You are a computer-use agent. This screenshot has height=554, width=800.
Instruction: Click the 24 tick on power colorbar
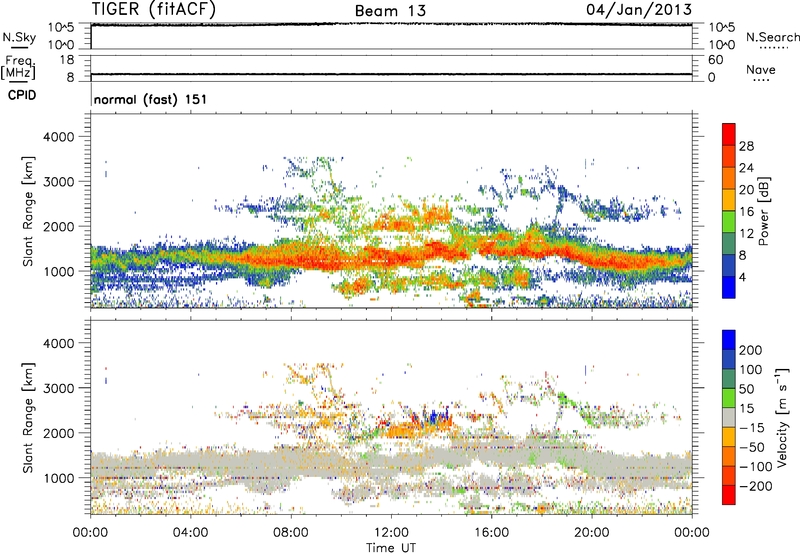click(746, 168)
